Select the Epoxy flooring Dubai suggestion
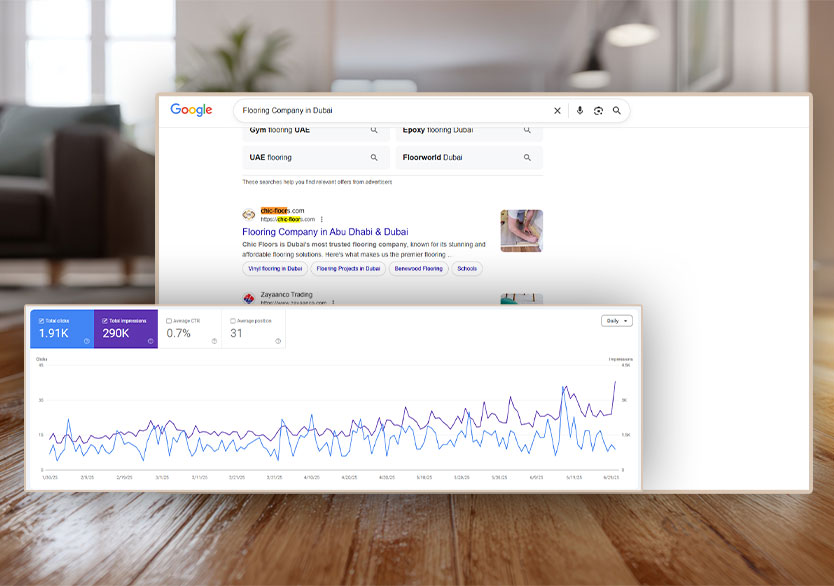 pos(438,130)
